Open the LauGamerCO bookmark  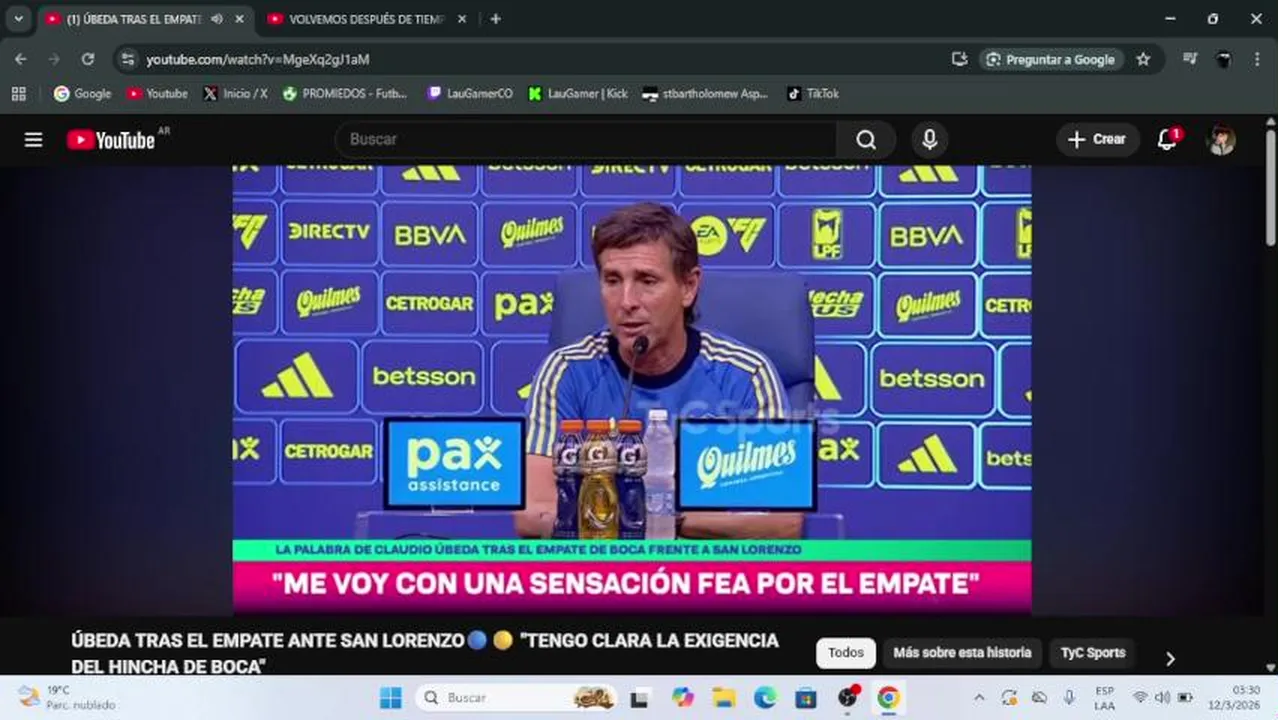(x=470, y=94)
